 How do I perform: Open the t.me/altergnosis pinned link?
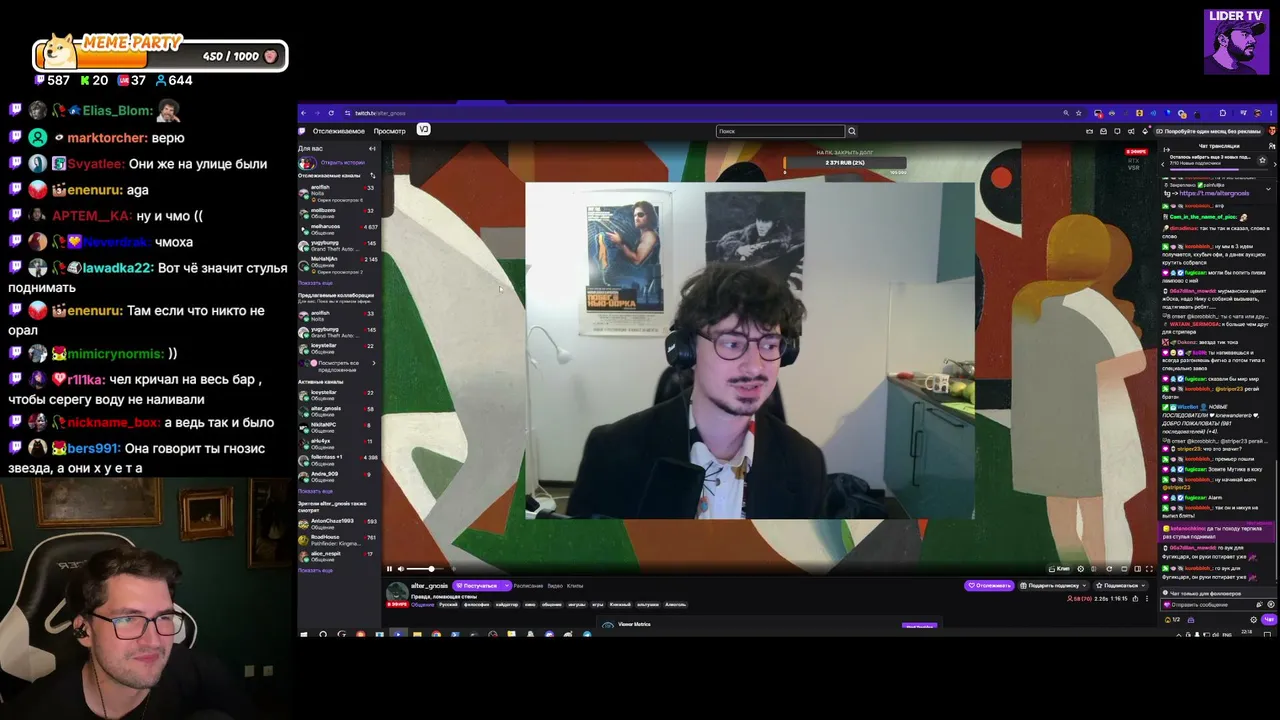tap(1214, 193)
